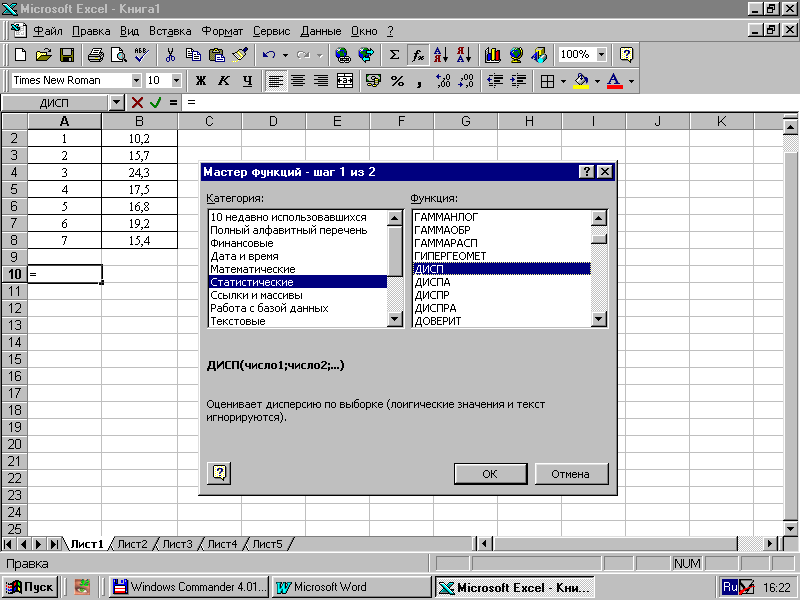The width and height of the screenshot is (800, 600).
Task: Activate the Format Painter brush
Action: (240, 55)
